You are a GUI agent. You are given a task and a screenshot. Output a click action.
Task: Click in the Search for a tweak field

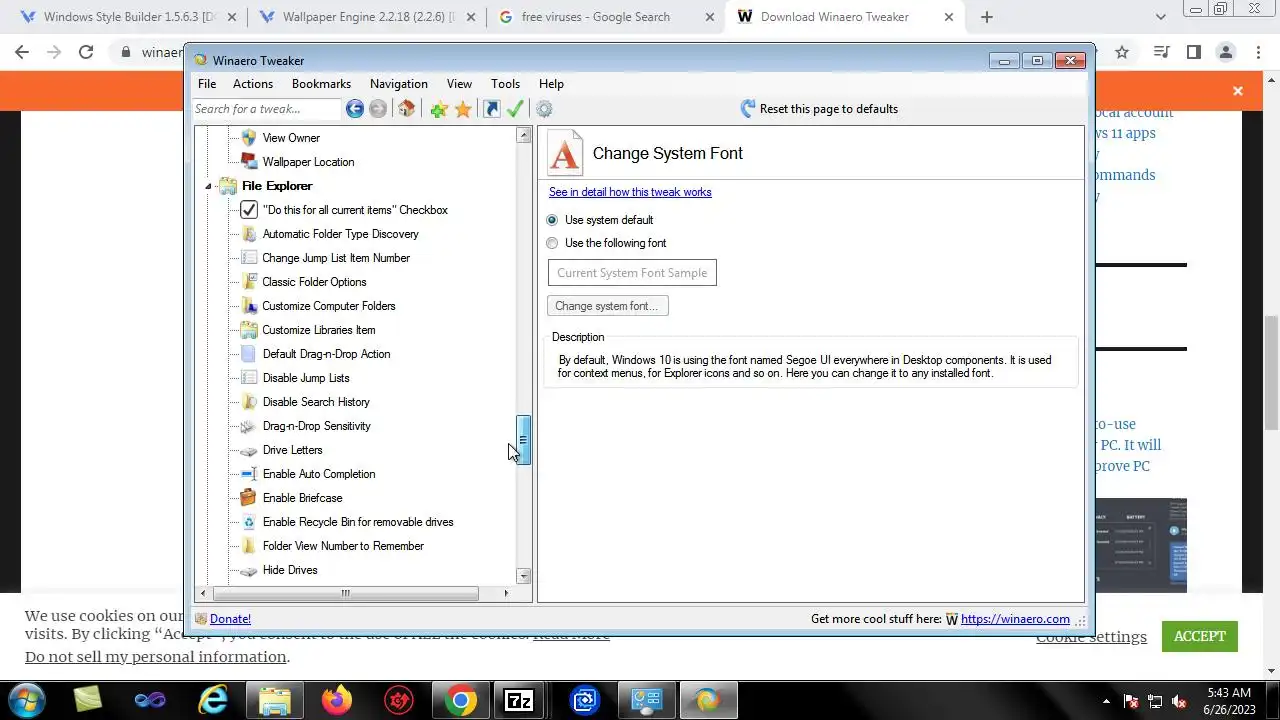click(x=266, y=109)
